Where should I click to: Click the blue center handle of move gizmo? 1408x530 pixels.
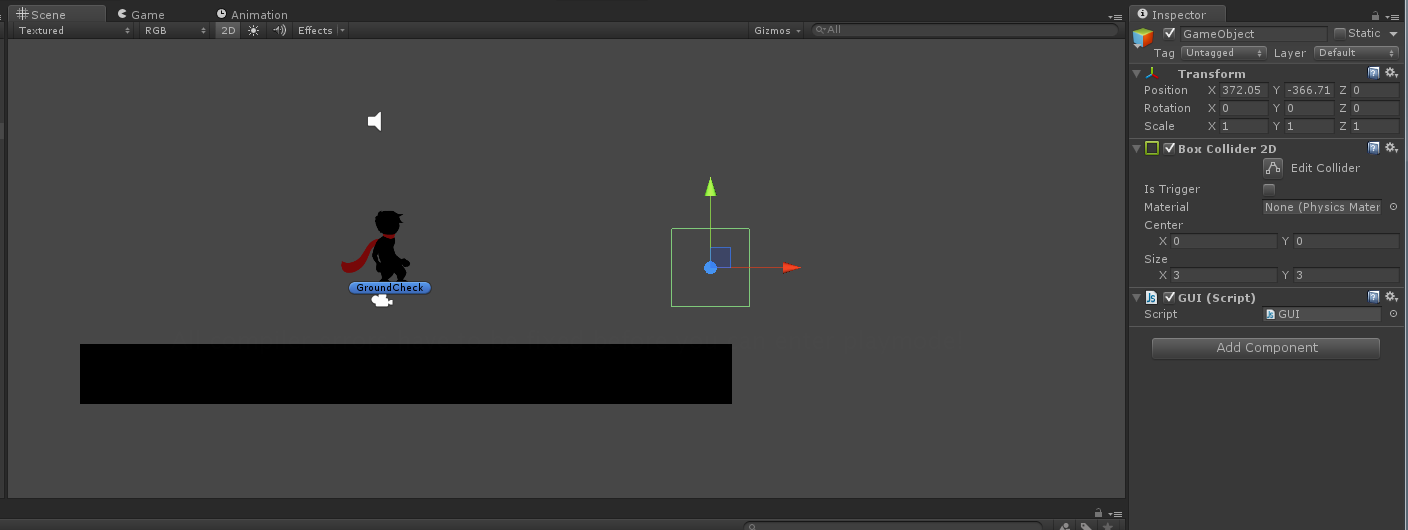[x=710, y=267]
